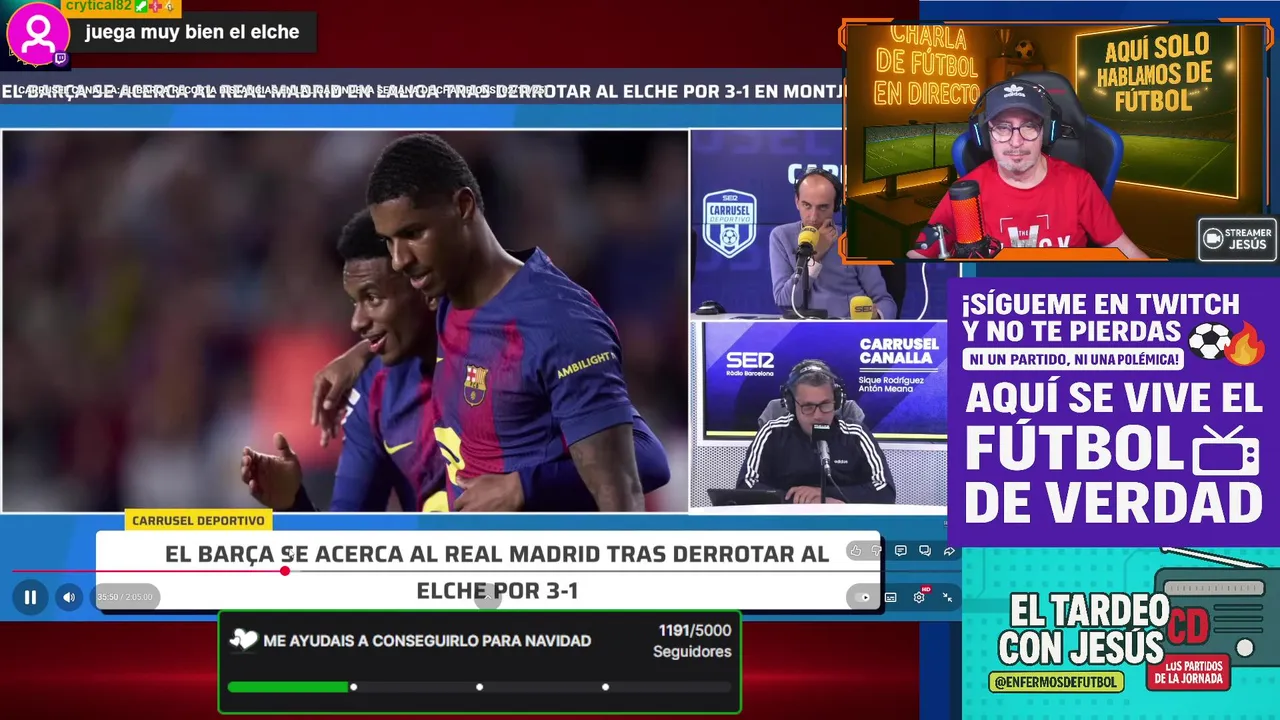The width and height of the screenshot is (1280, 720).
Task: Click 'Me ayudais a conseguirlo para Navidad' text
Action: point(427,640)
